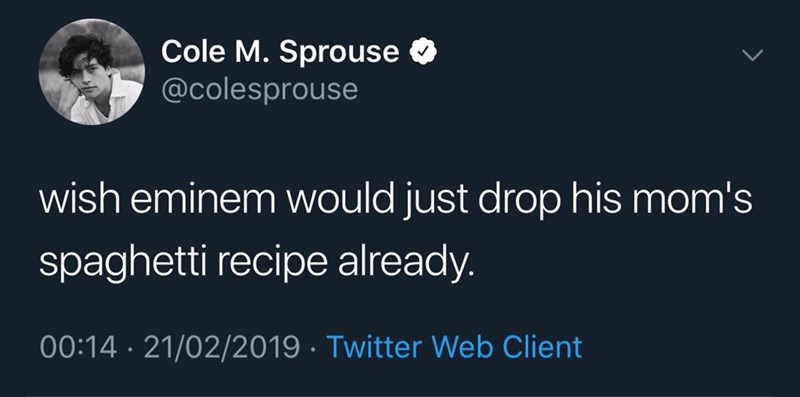
Task: Expand the tweet options chevron
Action: pos(752,54)
